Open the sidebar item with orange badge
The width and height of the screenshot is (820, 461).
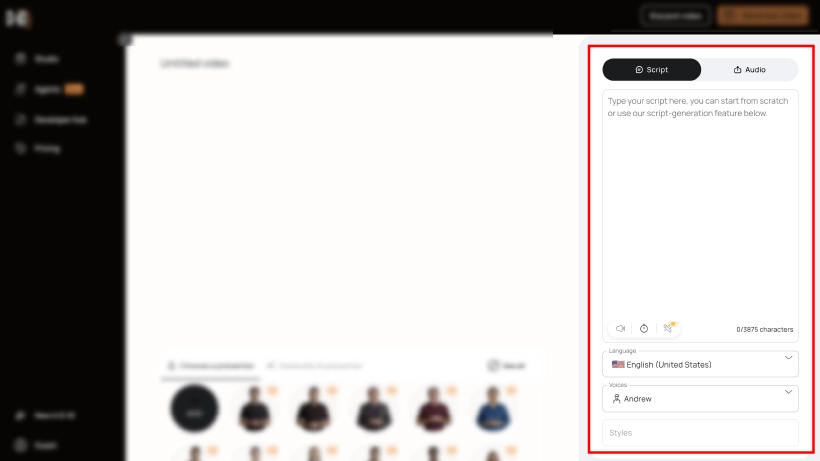[50, 89]
